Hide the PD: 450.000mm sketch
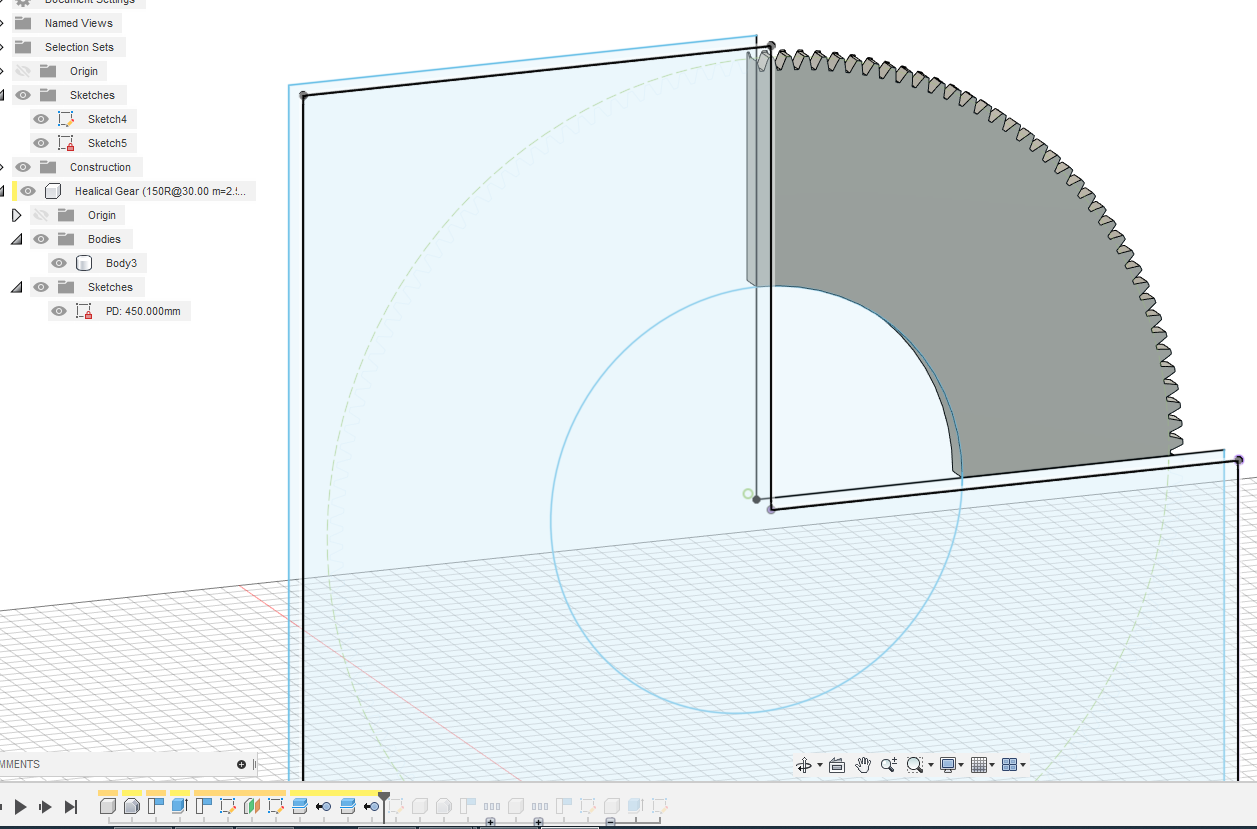This screenshot has width=1257, height=829. pos(59,311)
